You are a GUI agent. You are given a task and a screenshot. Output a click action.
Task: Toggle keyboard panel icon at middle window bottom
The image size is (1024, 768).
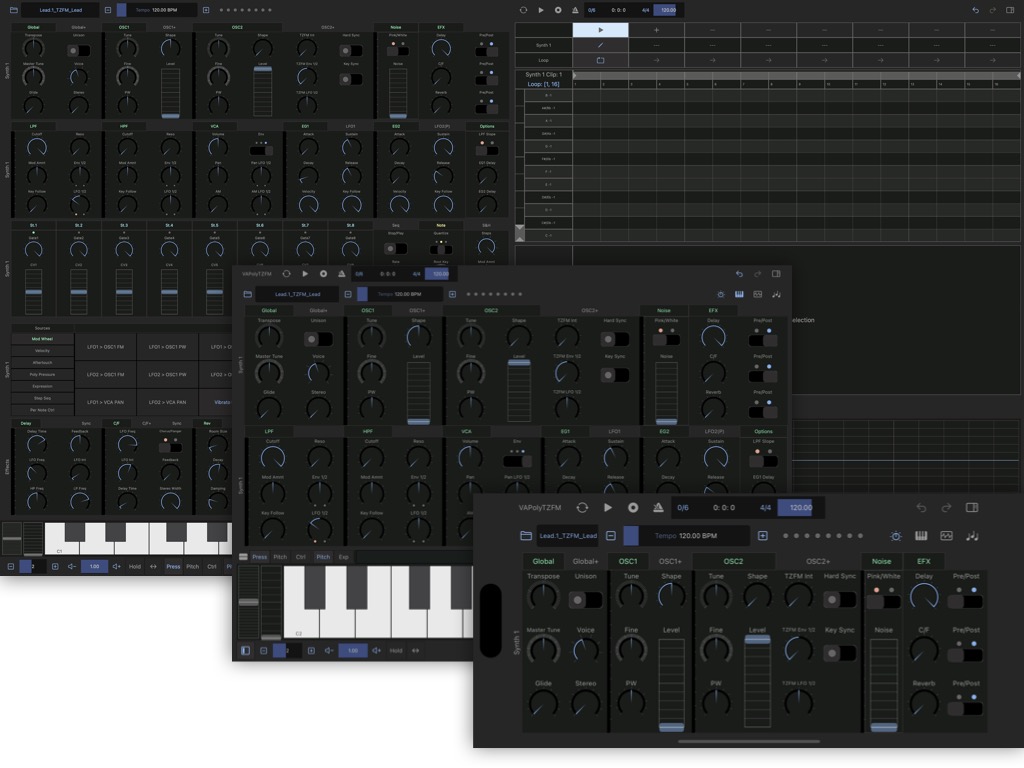pos(246,650)
